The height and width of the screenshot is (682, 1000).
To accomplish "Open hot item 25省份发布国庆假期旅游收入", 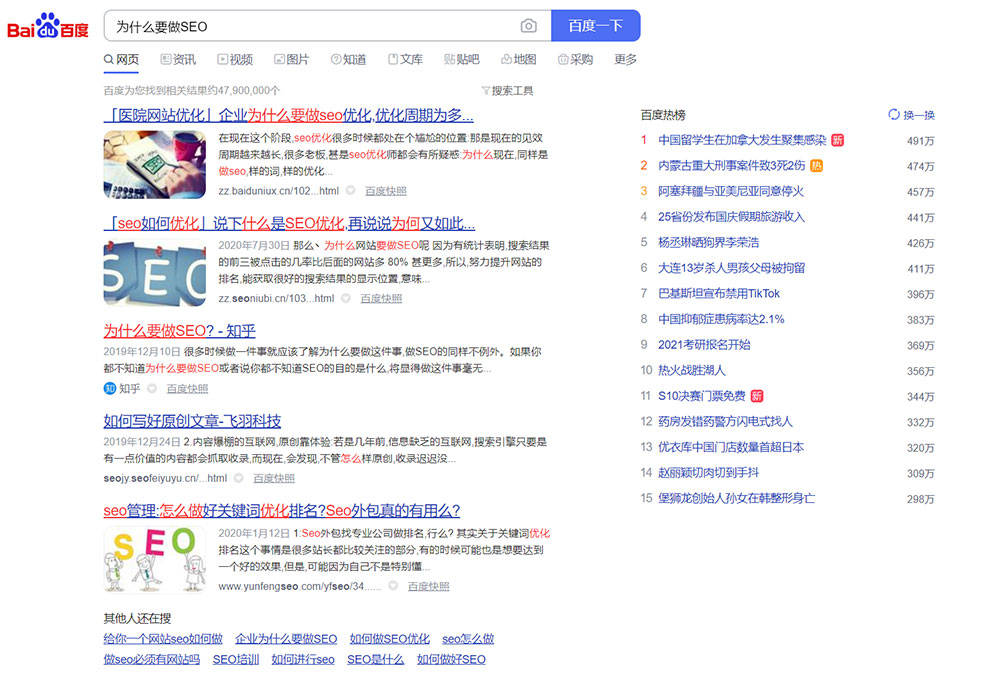I will coord(732,217).
